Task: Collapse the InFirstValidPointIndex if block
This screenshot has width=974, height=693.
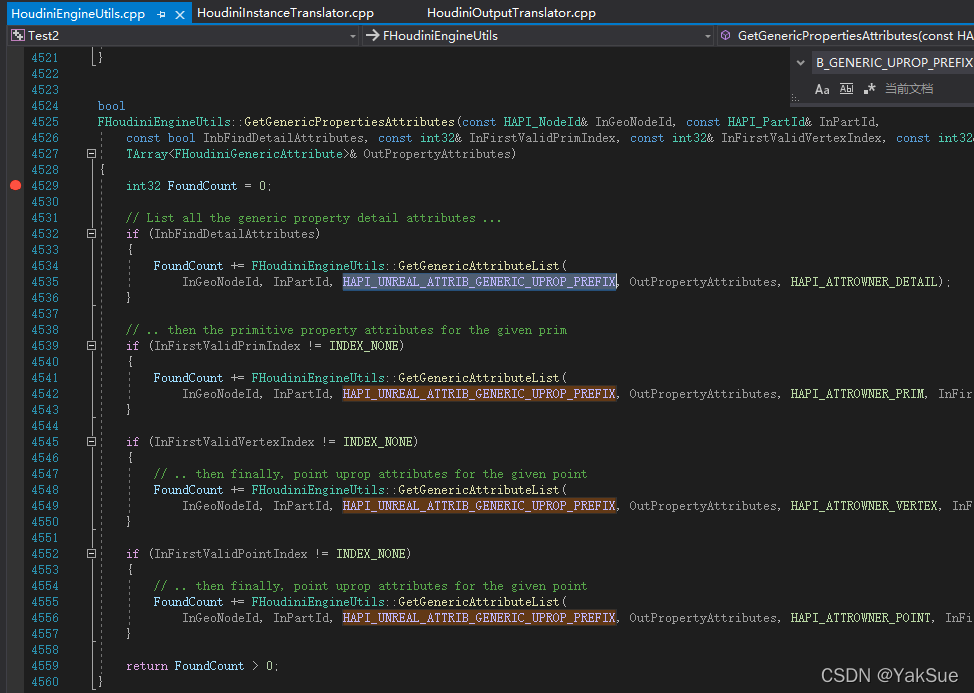Action: click(91, 553)
